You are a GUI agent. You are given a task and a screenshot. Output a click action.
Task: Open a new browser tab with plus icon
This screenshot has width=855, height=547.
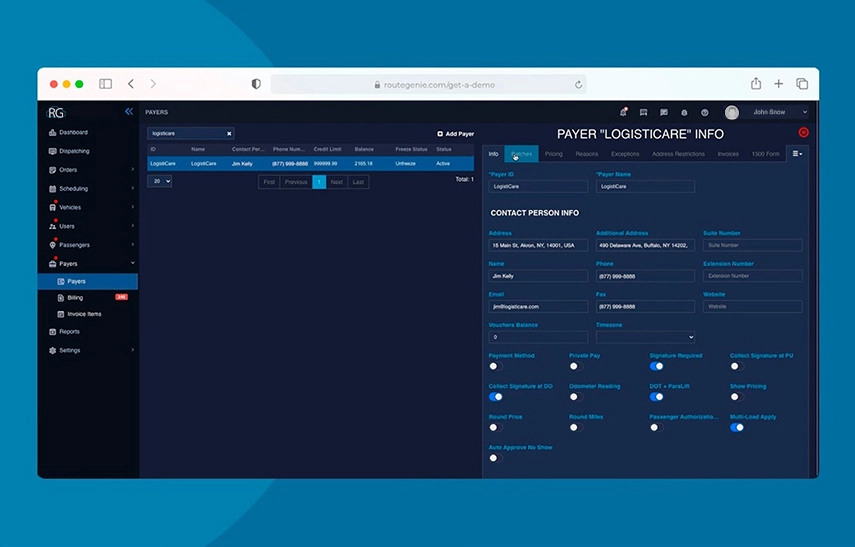click(779, 83)
